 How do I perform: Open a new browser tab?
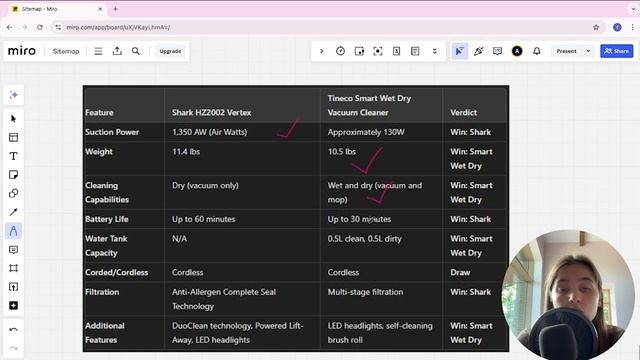(x=116, y=9)
